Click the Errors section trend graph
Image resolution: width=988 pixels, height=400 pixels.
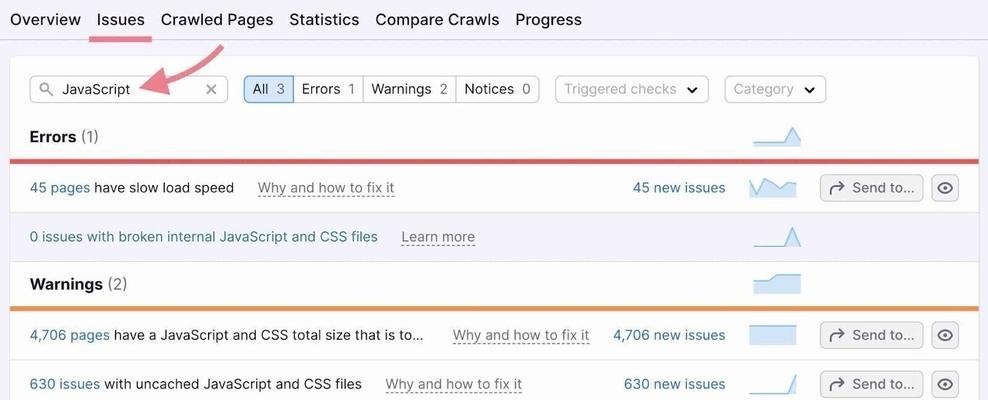(777, 137)
